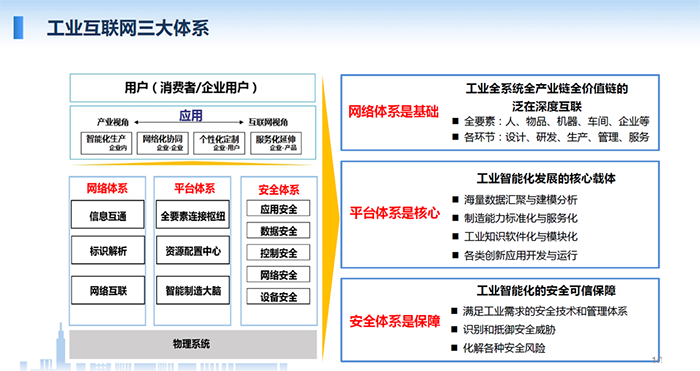
Task: Click the 应用 heading
Action: pyautogui.click(x=191, y=115)
